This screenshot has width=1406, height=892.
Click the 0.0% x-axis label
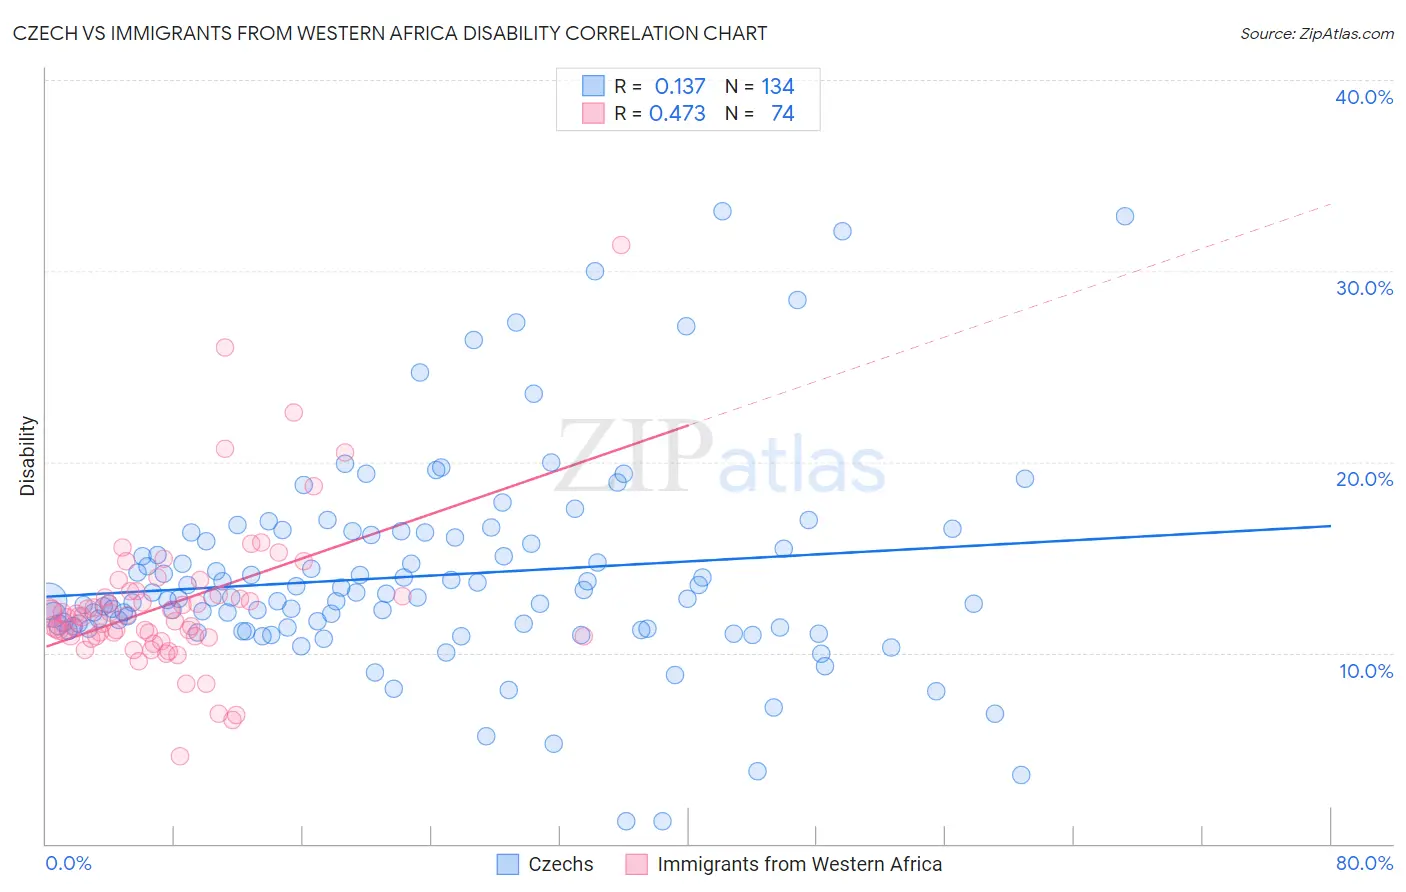[68, 863]
